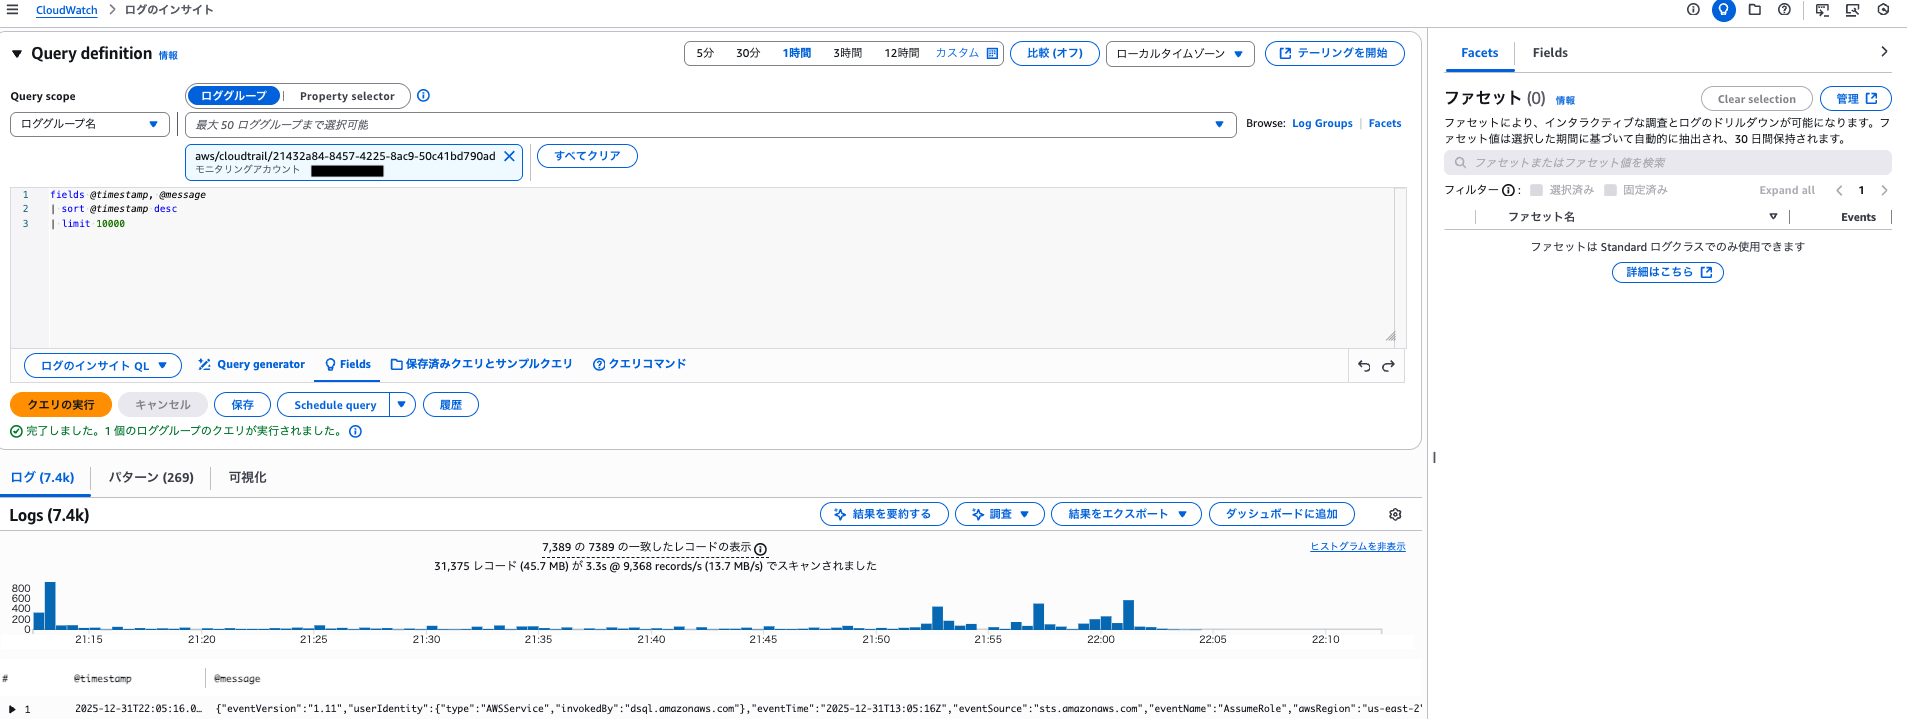Click the hexagon icon at top-right corner
Image resolution: width=1907 pixels, height=719 pixels.
1883,10
